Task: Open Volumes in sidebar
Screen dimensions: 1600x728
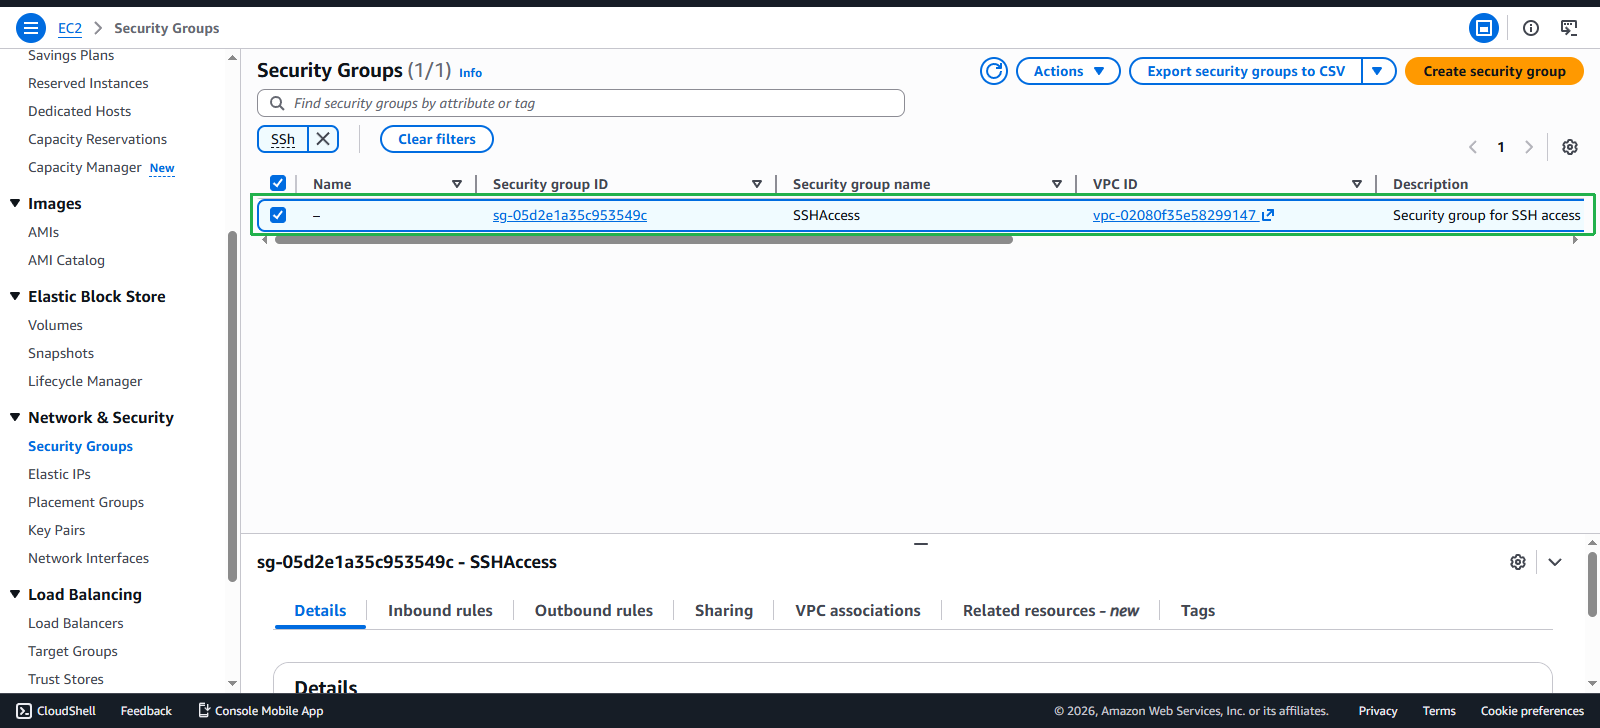Action: point(55,325)
